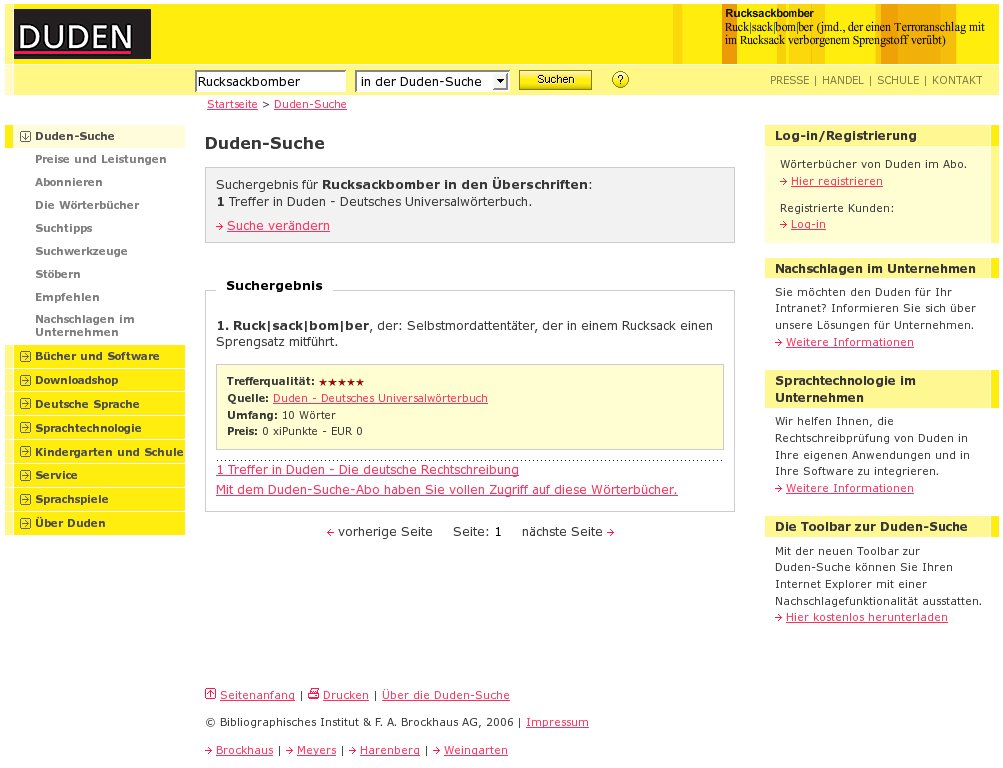
Task: Open Die Wörterbücher sidebar item
Action: pos(87,205)
